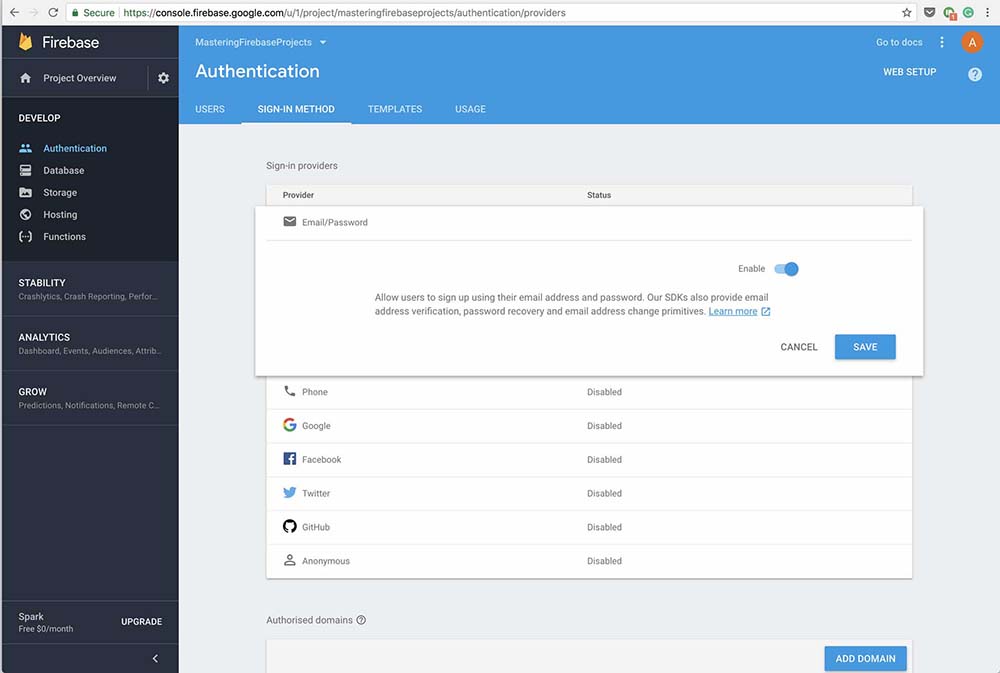Click the browser address bar
Screen dimensions: 1000x673
tap(500, 13)
